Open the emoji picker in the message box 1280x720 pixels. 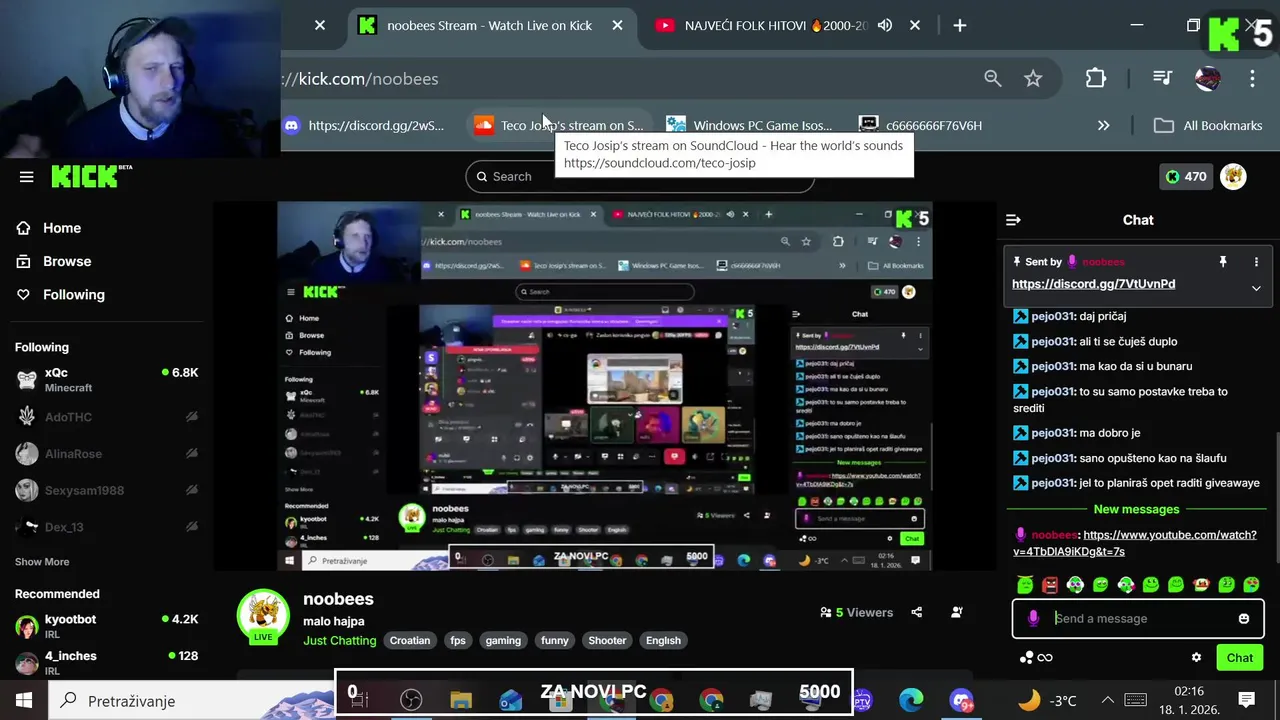(1244, 619)
